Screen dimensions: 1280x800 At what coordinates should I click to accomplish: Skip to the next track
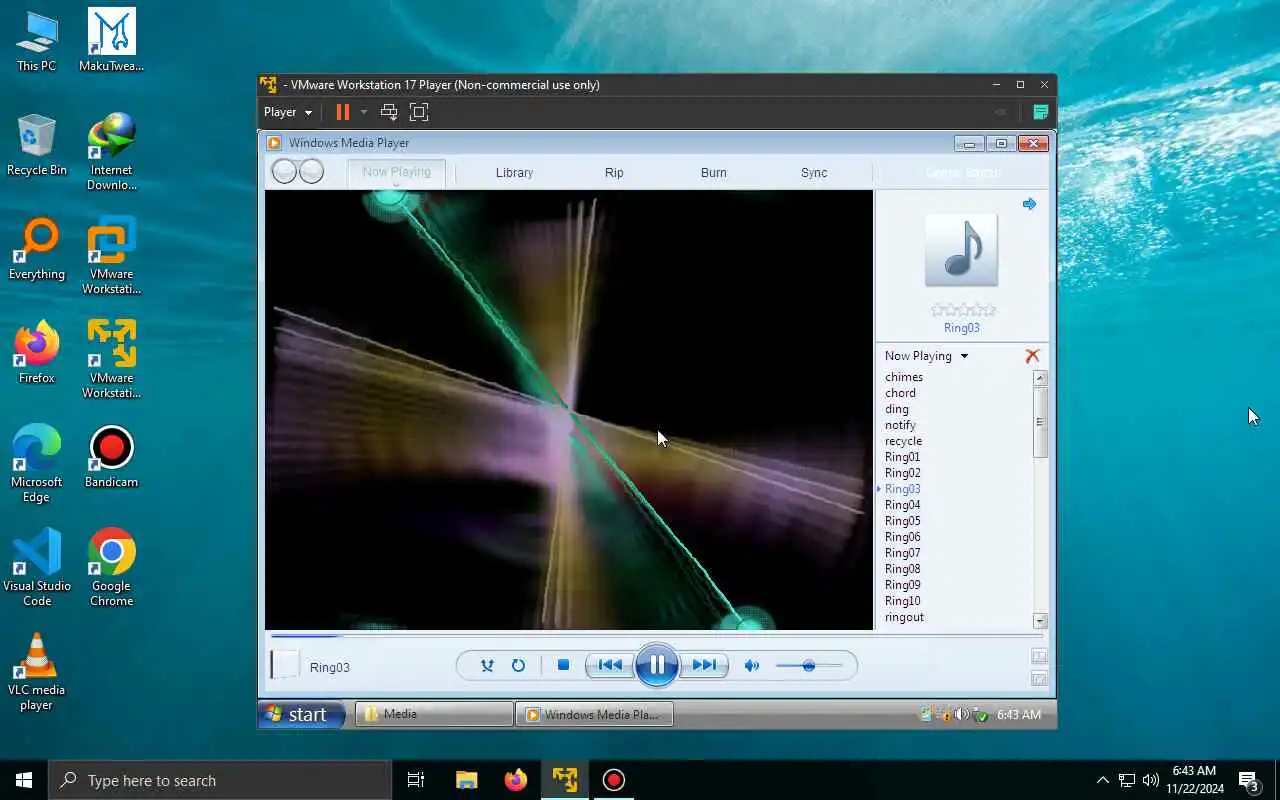pos(704,665)
